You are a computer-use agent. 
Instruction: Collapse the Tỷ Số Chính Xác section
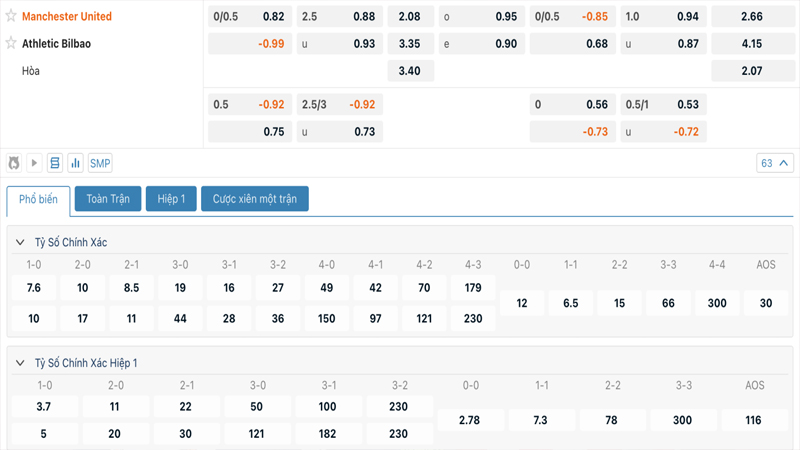[20, 243]
